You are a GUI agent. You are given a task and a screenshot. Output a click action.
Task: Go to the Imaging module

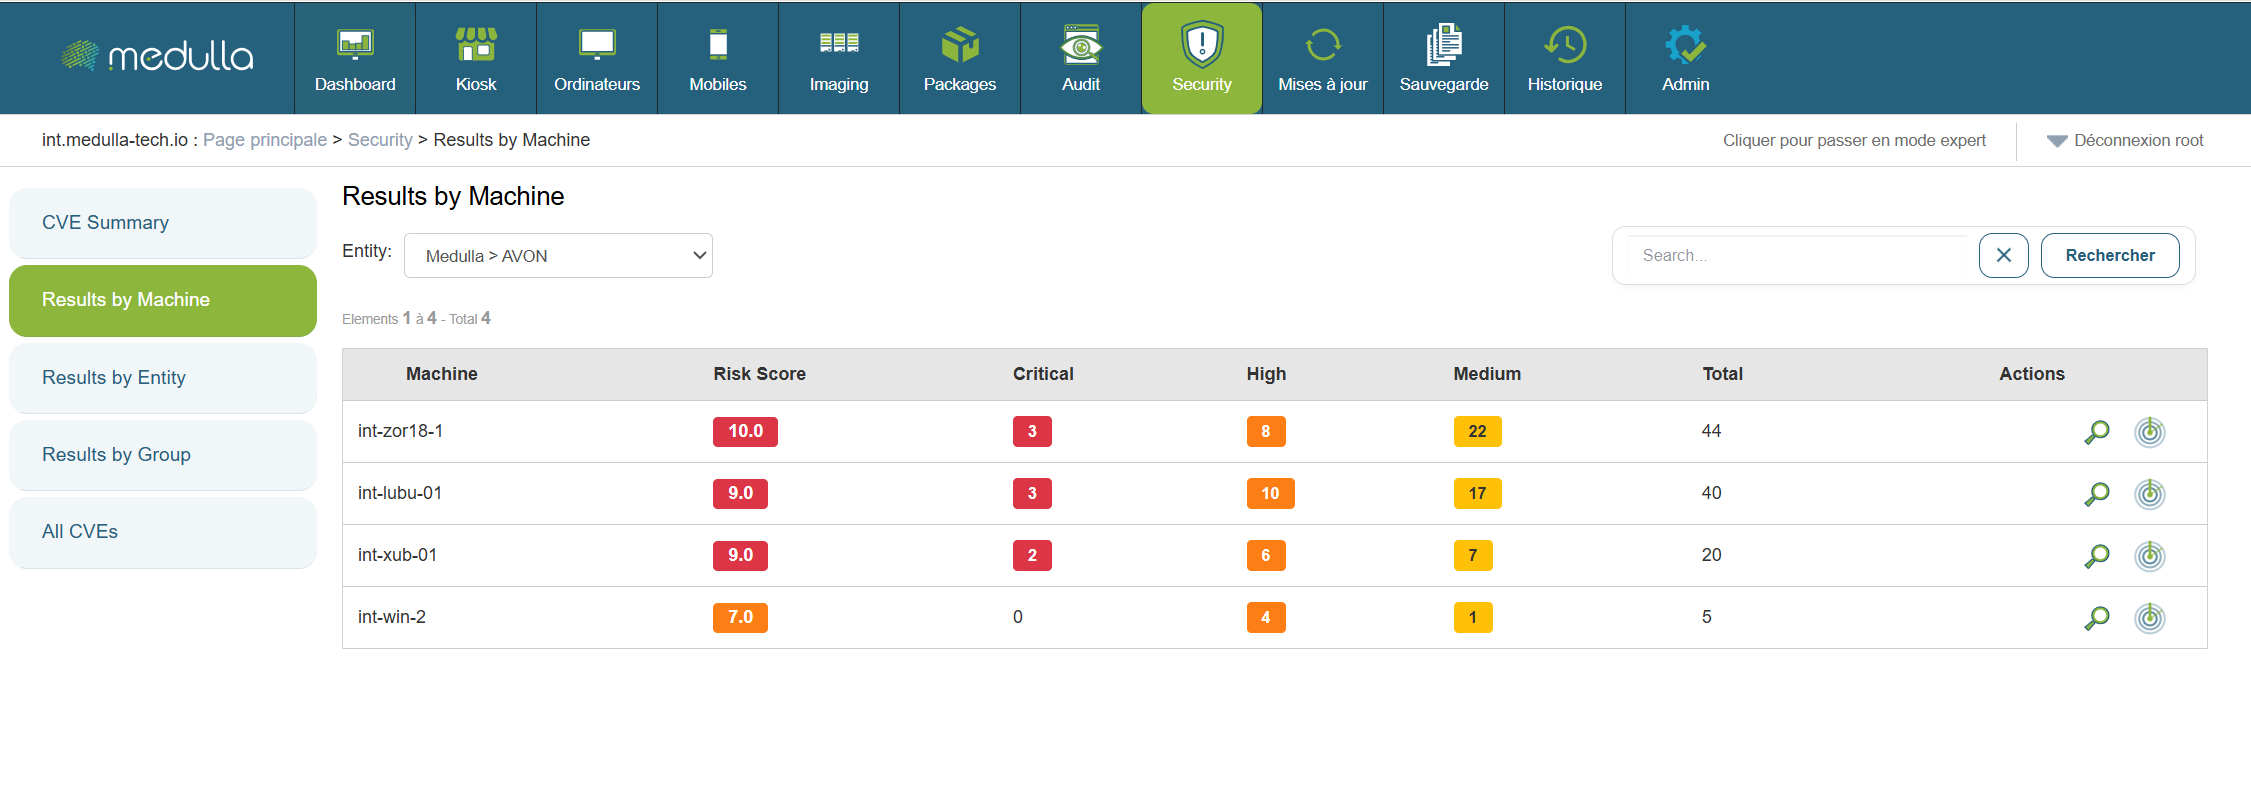[x=838, y=58]
